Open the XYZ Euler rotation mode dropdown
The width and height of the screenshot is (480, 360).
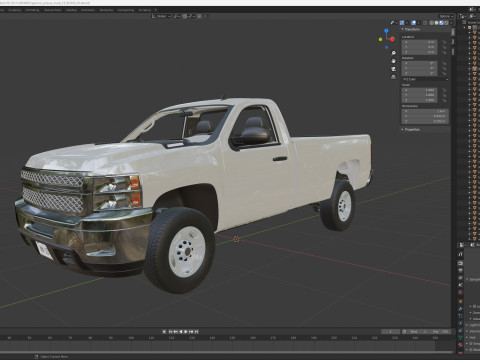[x=425, y=79]
